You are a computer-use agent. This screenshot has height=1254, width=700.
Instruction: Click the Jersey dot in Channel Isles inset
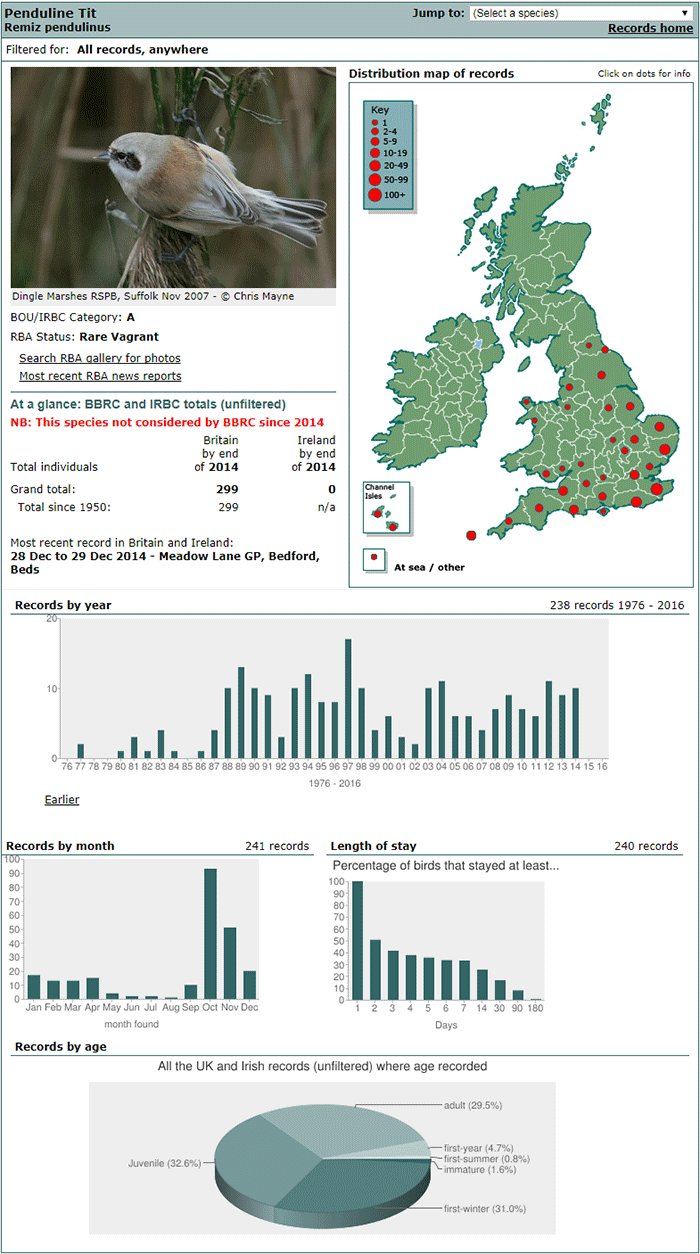[393, 526]
